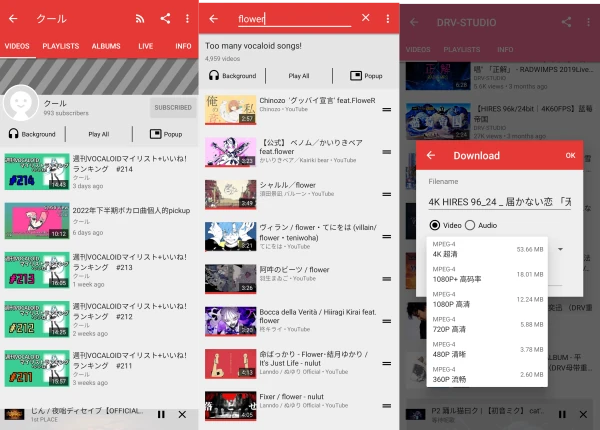The image size is (600, 430).
Task: Open クール channel videos in Popup
Action: pos(166,134)
